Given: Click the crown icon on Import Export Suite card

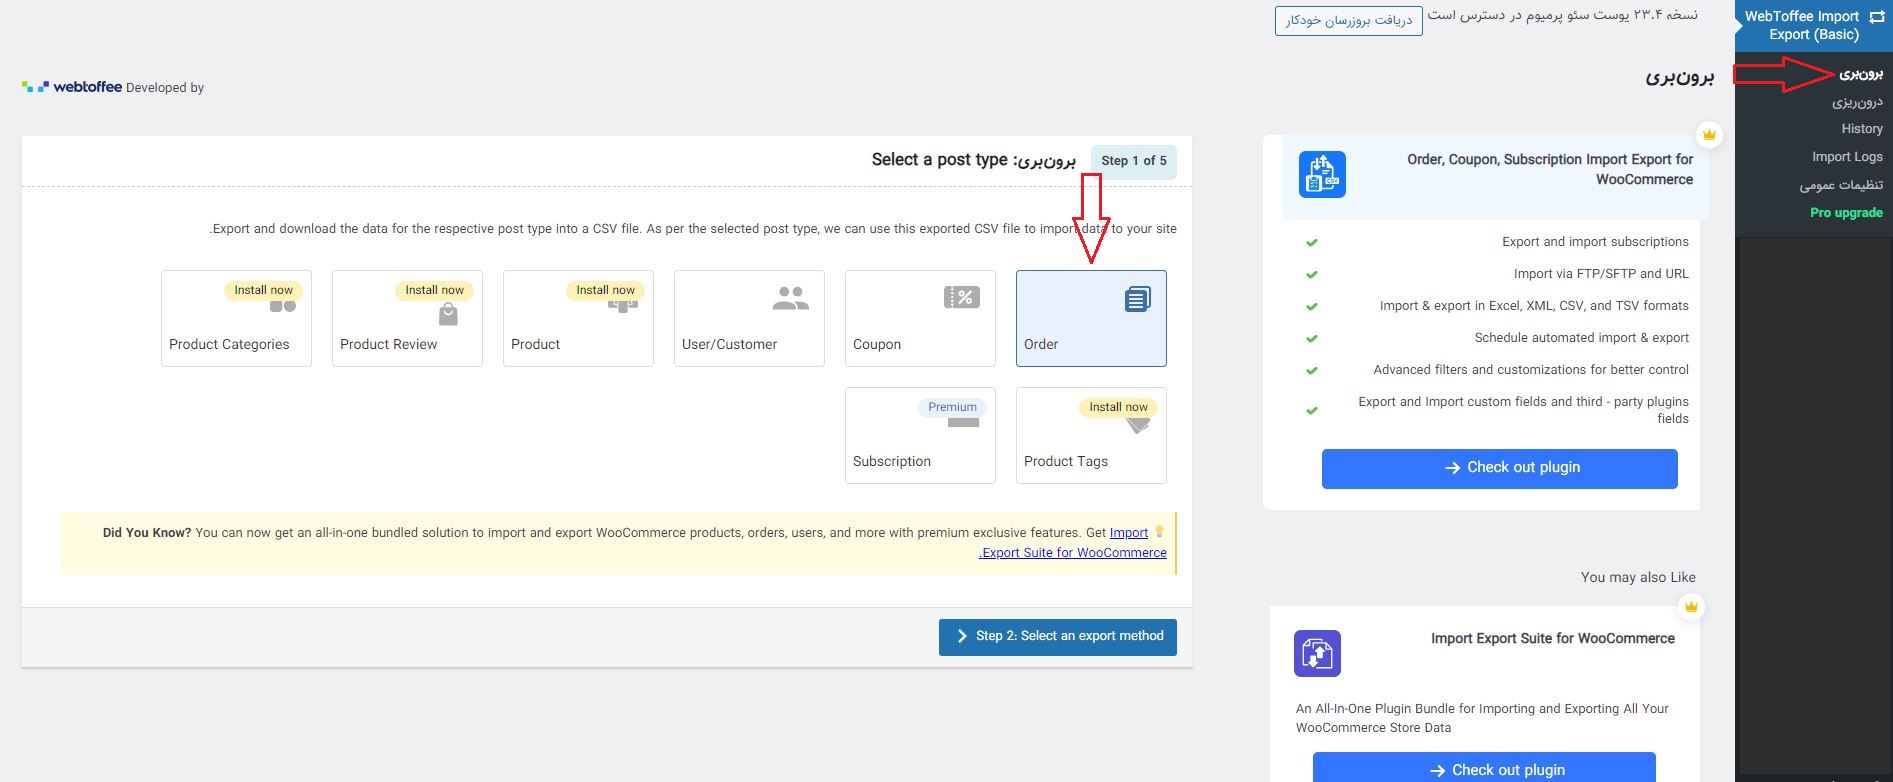Looking at the screenshot, I should (1691, 607).
